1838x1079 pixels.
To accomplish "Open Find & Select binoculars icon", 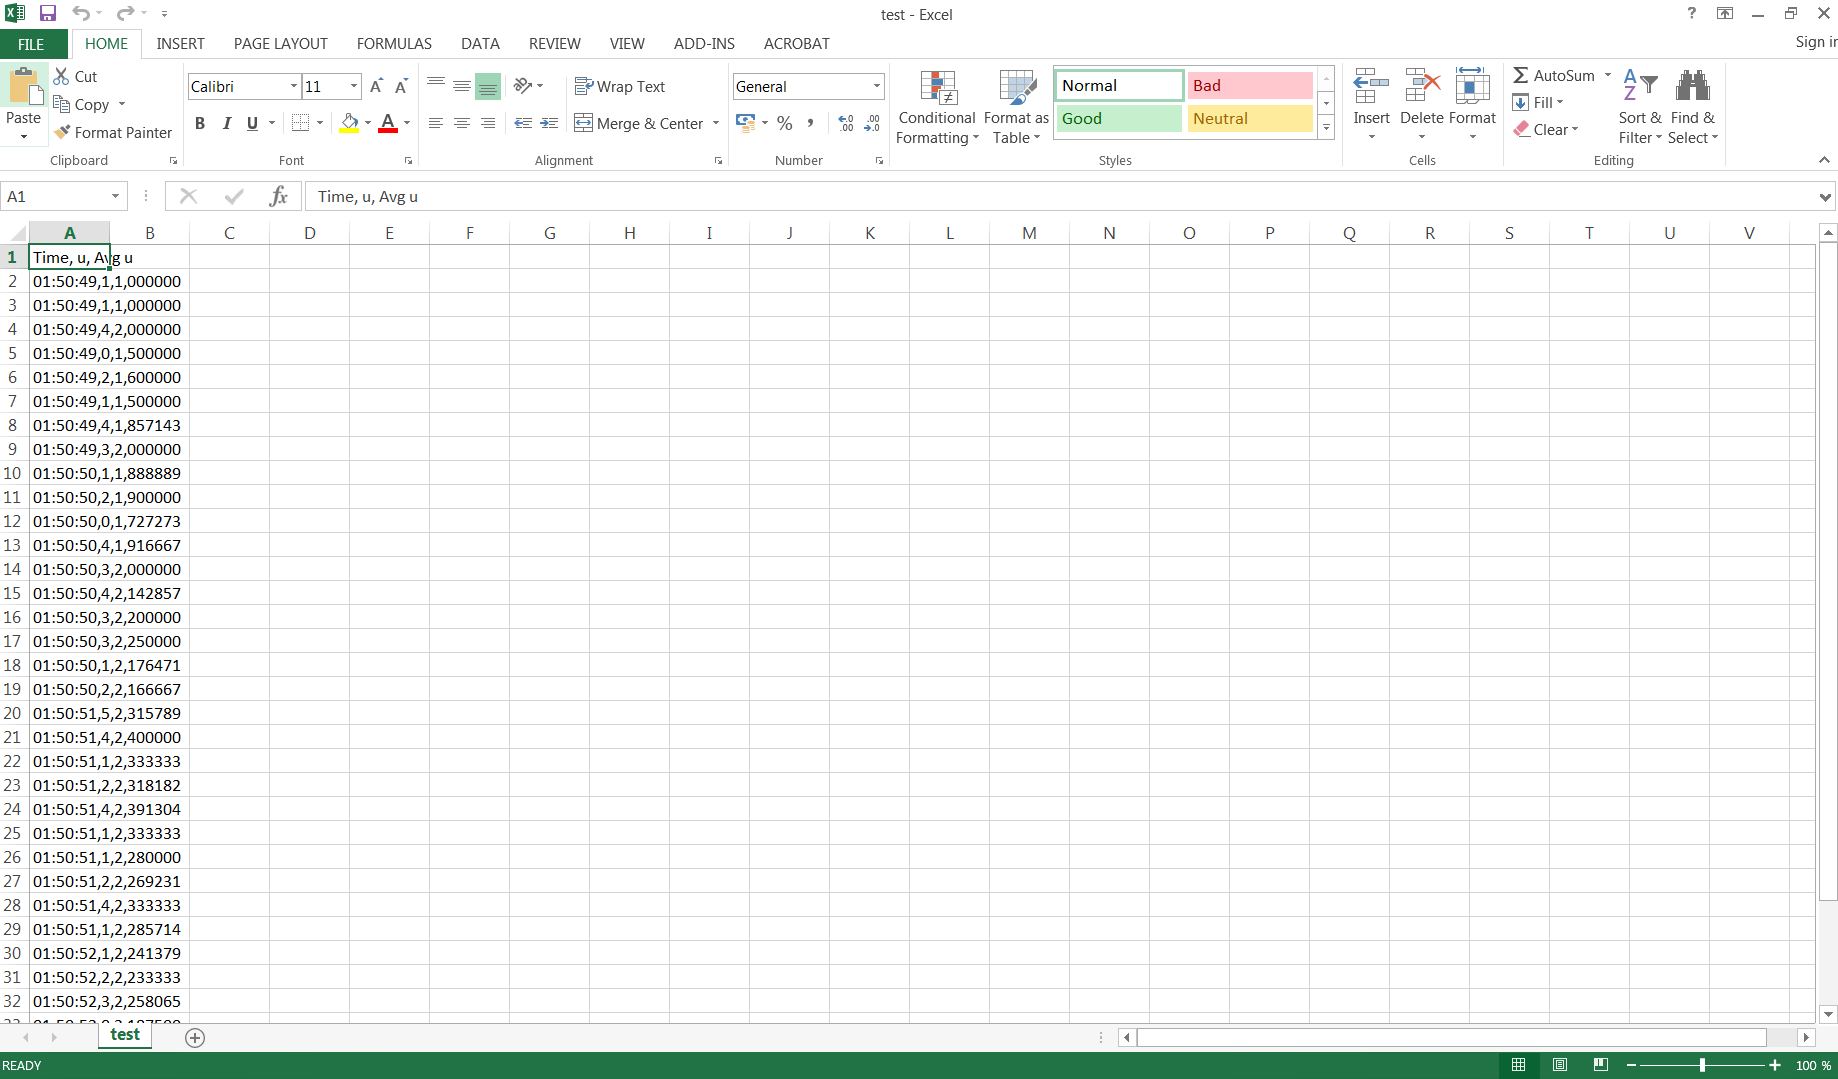I will coord(1692,86).
